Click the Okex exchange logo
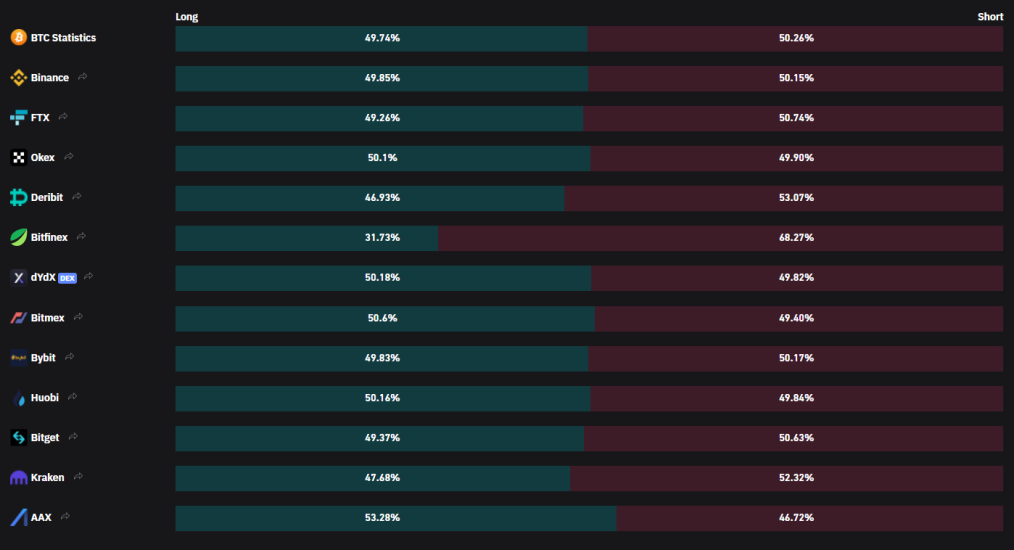This screenshot has height=550, width=1014. coord(19,157)
